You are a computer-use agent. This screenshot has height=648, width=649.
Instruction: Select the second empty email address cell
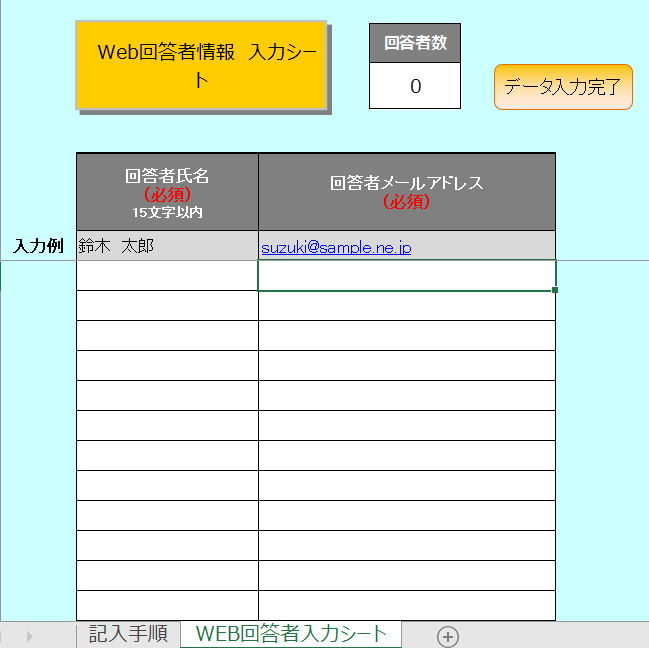[x=406, y=306]
